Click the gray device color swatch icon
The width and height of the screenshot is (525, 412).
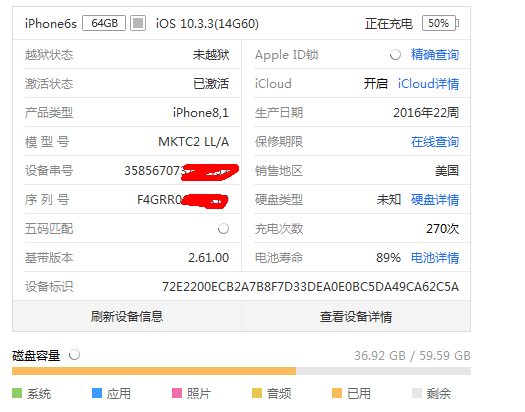(x=138, y=23)
